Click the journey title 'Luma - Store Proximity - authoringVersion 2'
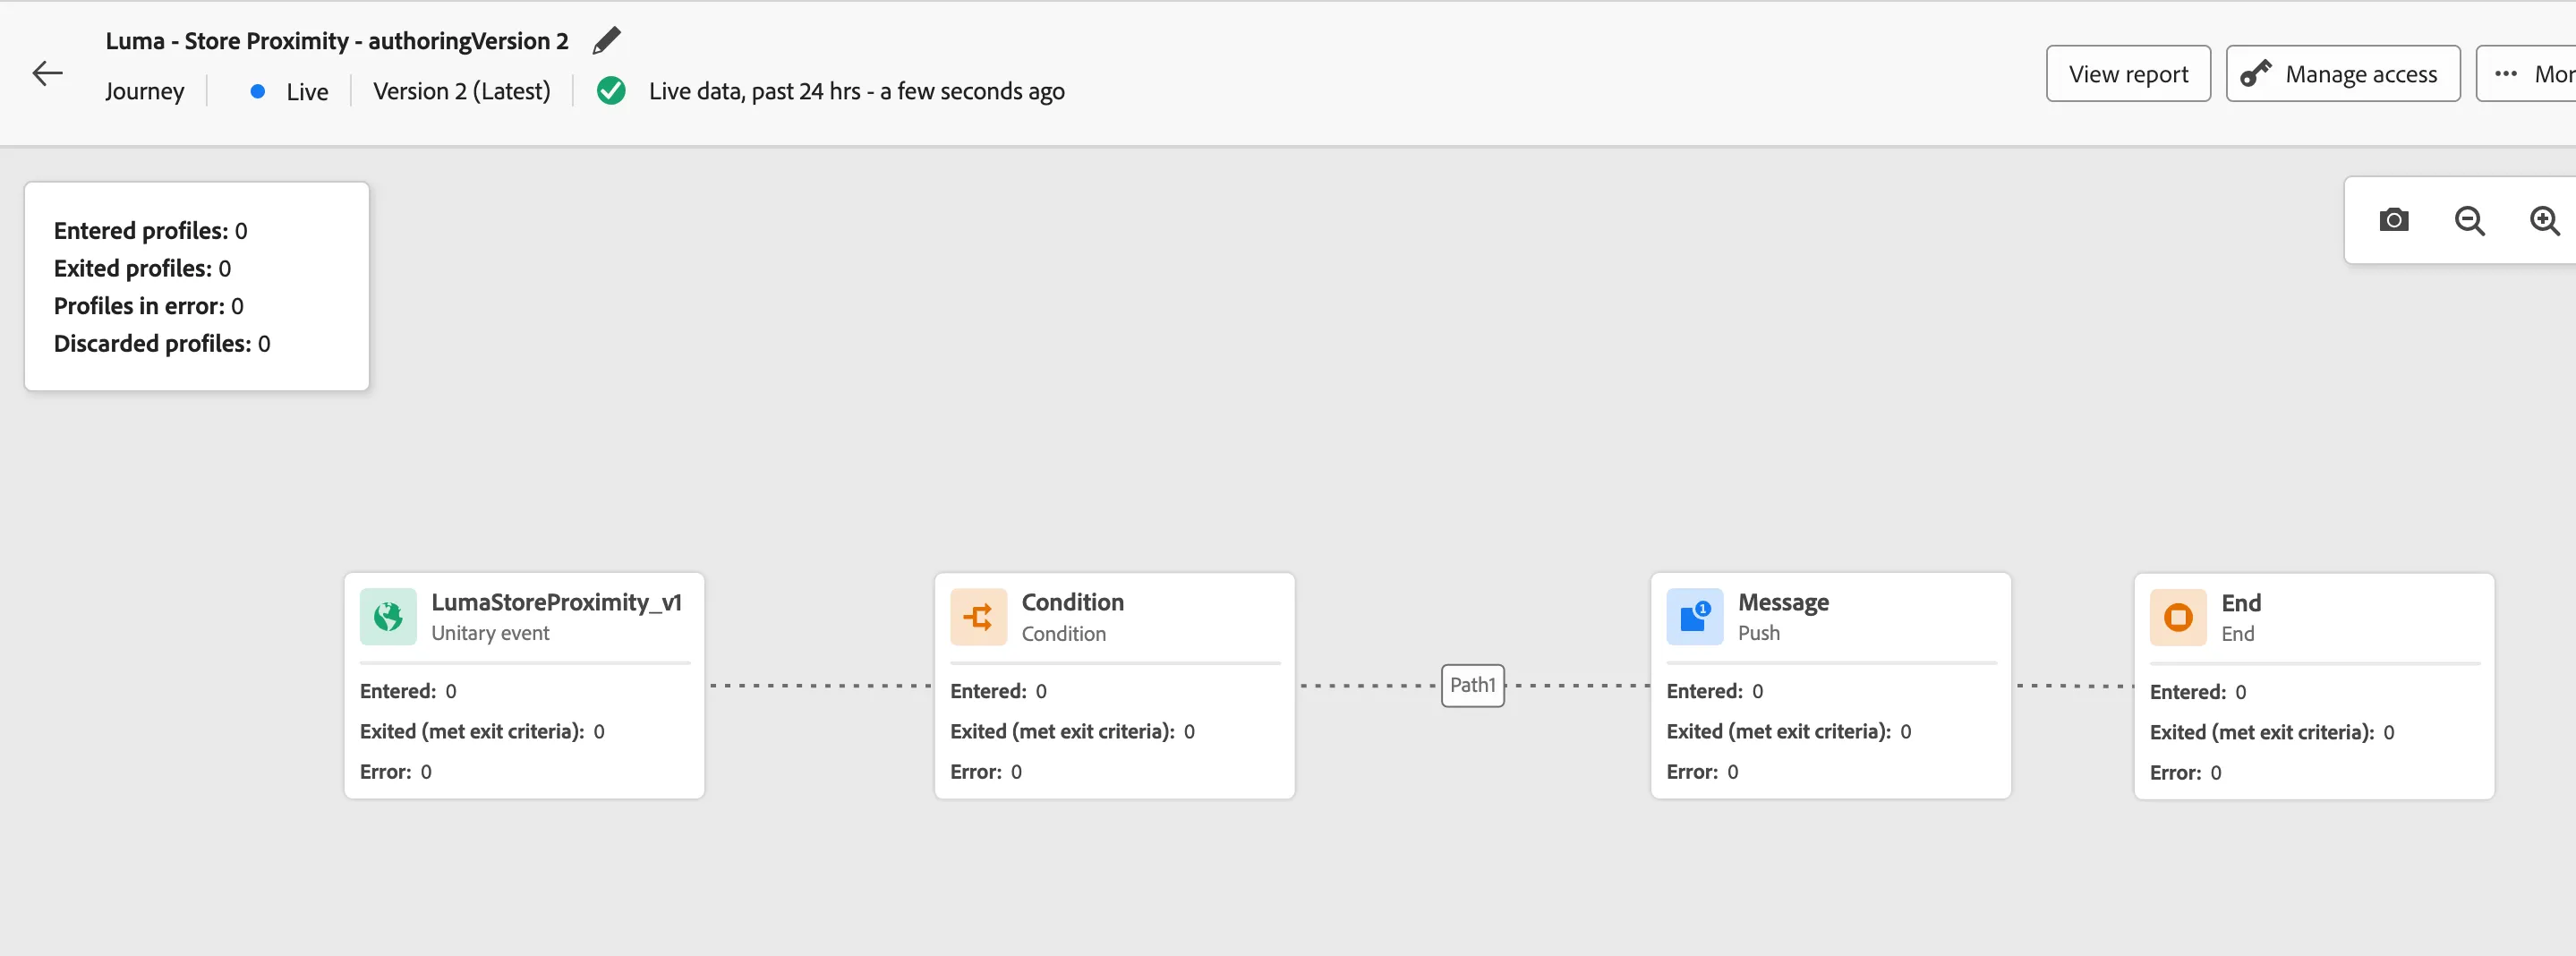Screen dimensions: 2576x956 pyautogui.click(x=337, y=41)
